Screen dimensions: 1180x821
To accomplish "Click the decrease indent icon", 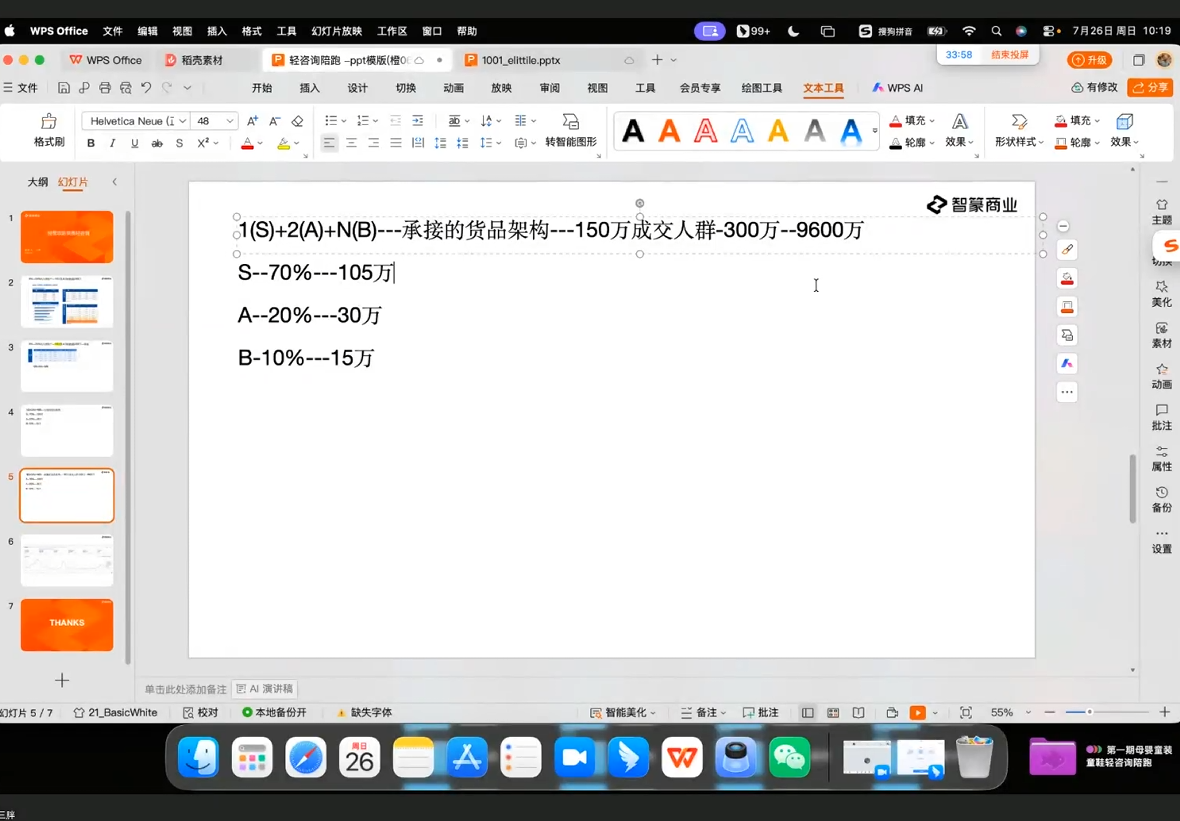I will point(396,121).
